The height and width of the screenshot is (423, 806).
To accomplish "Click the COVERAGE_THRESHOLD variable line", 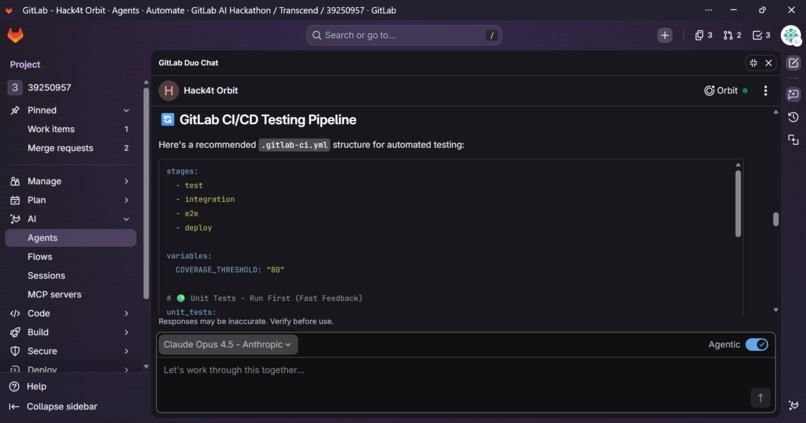I will [230, 270].
